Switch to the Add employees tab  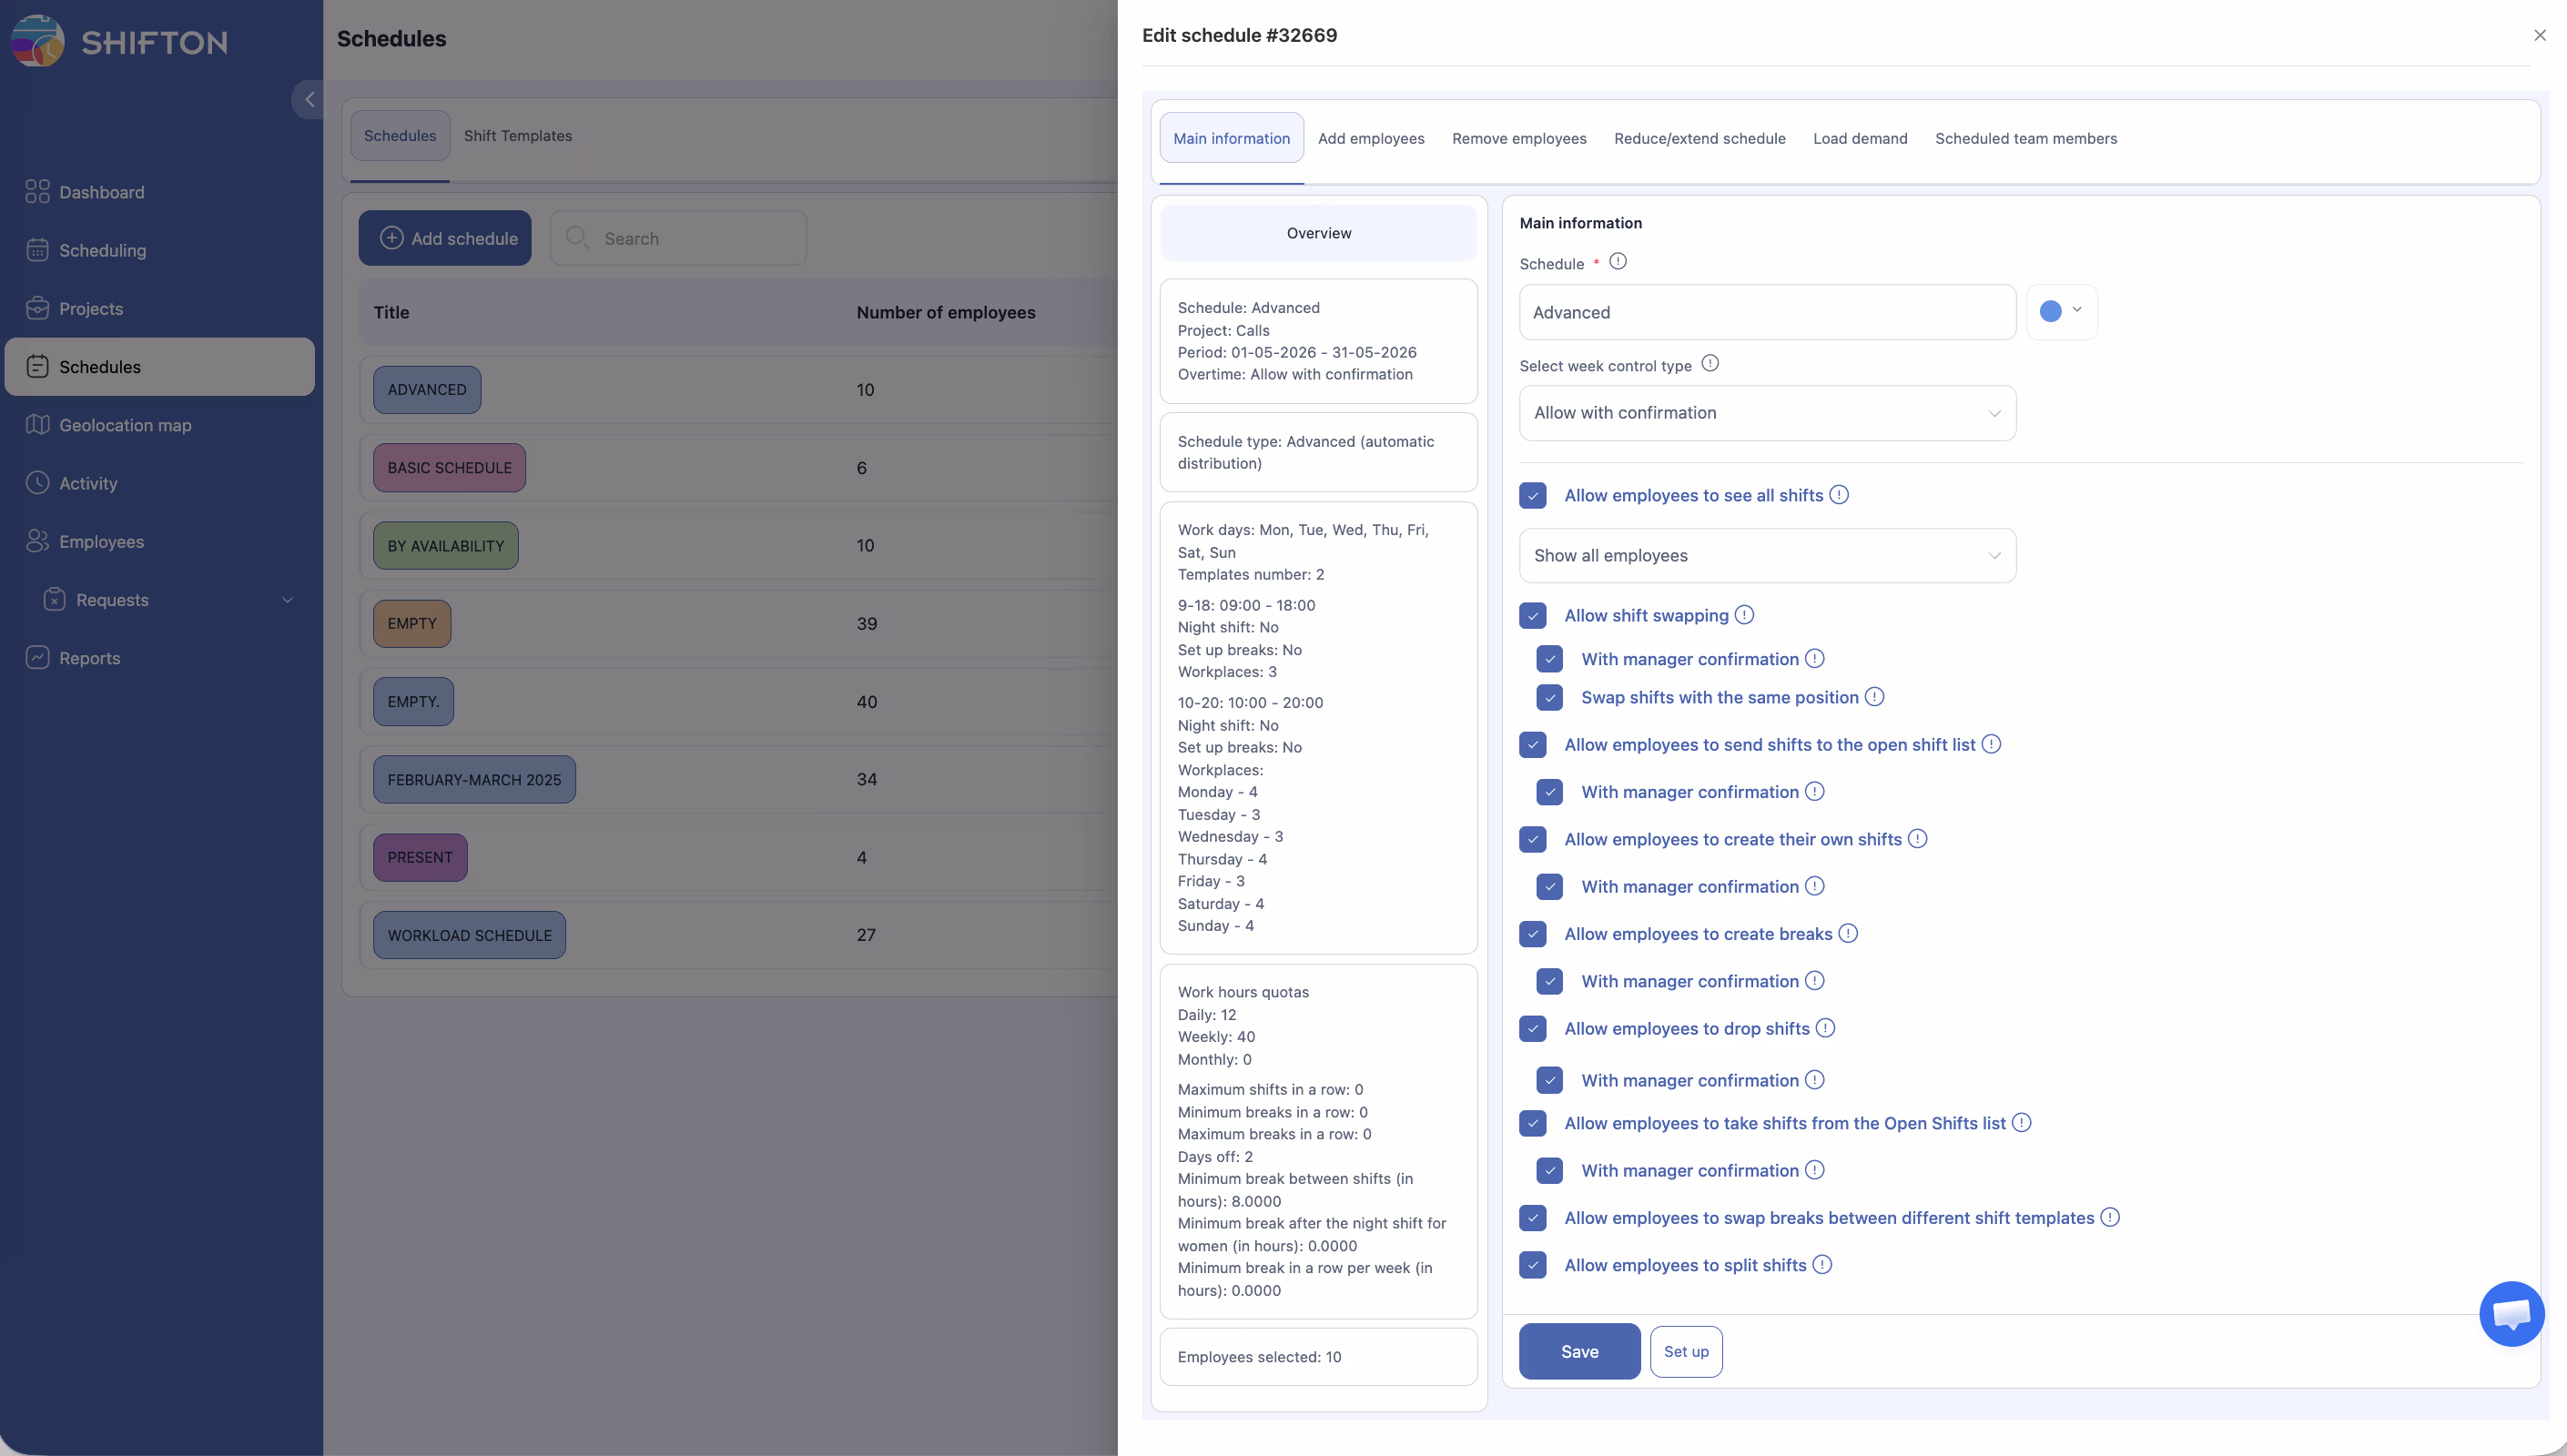click(1371, 139)
